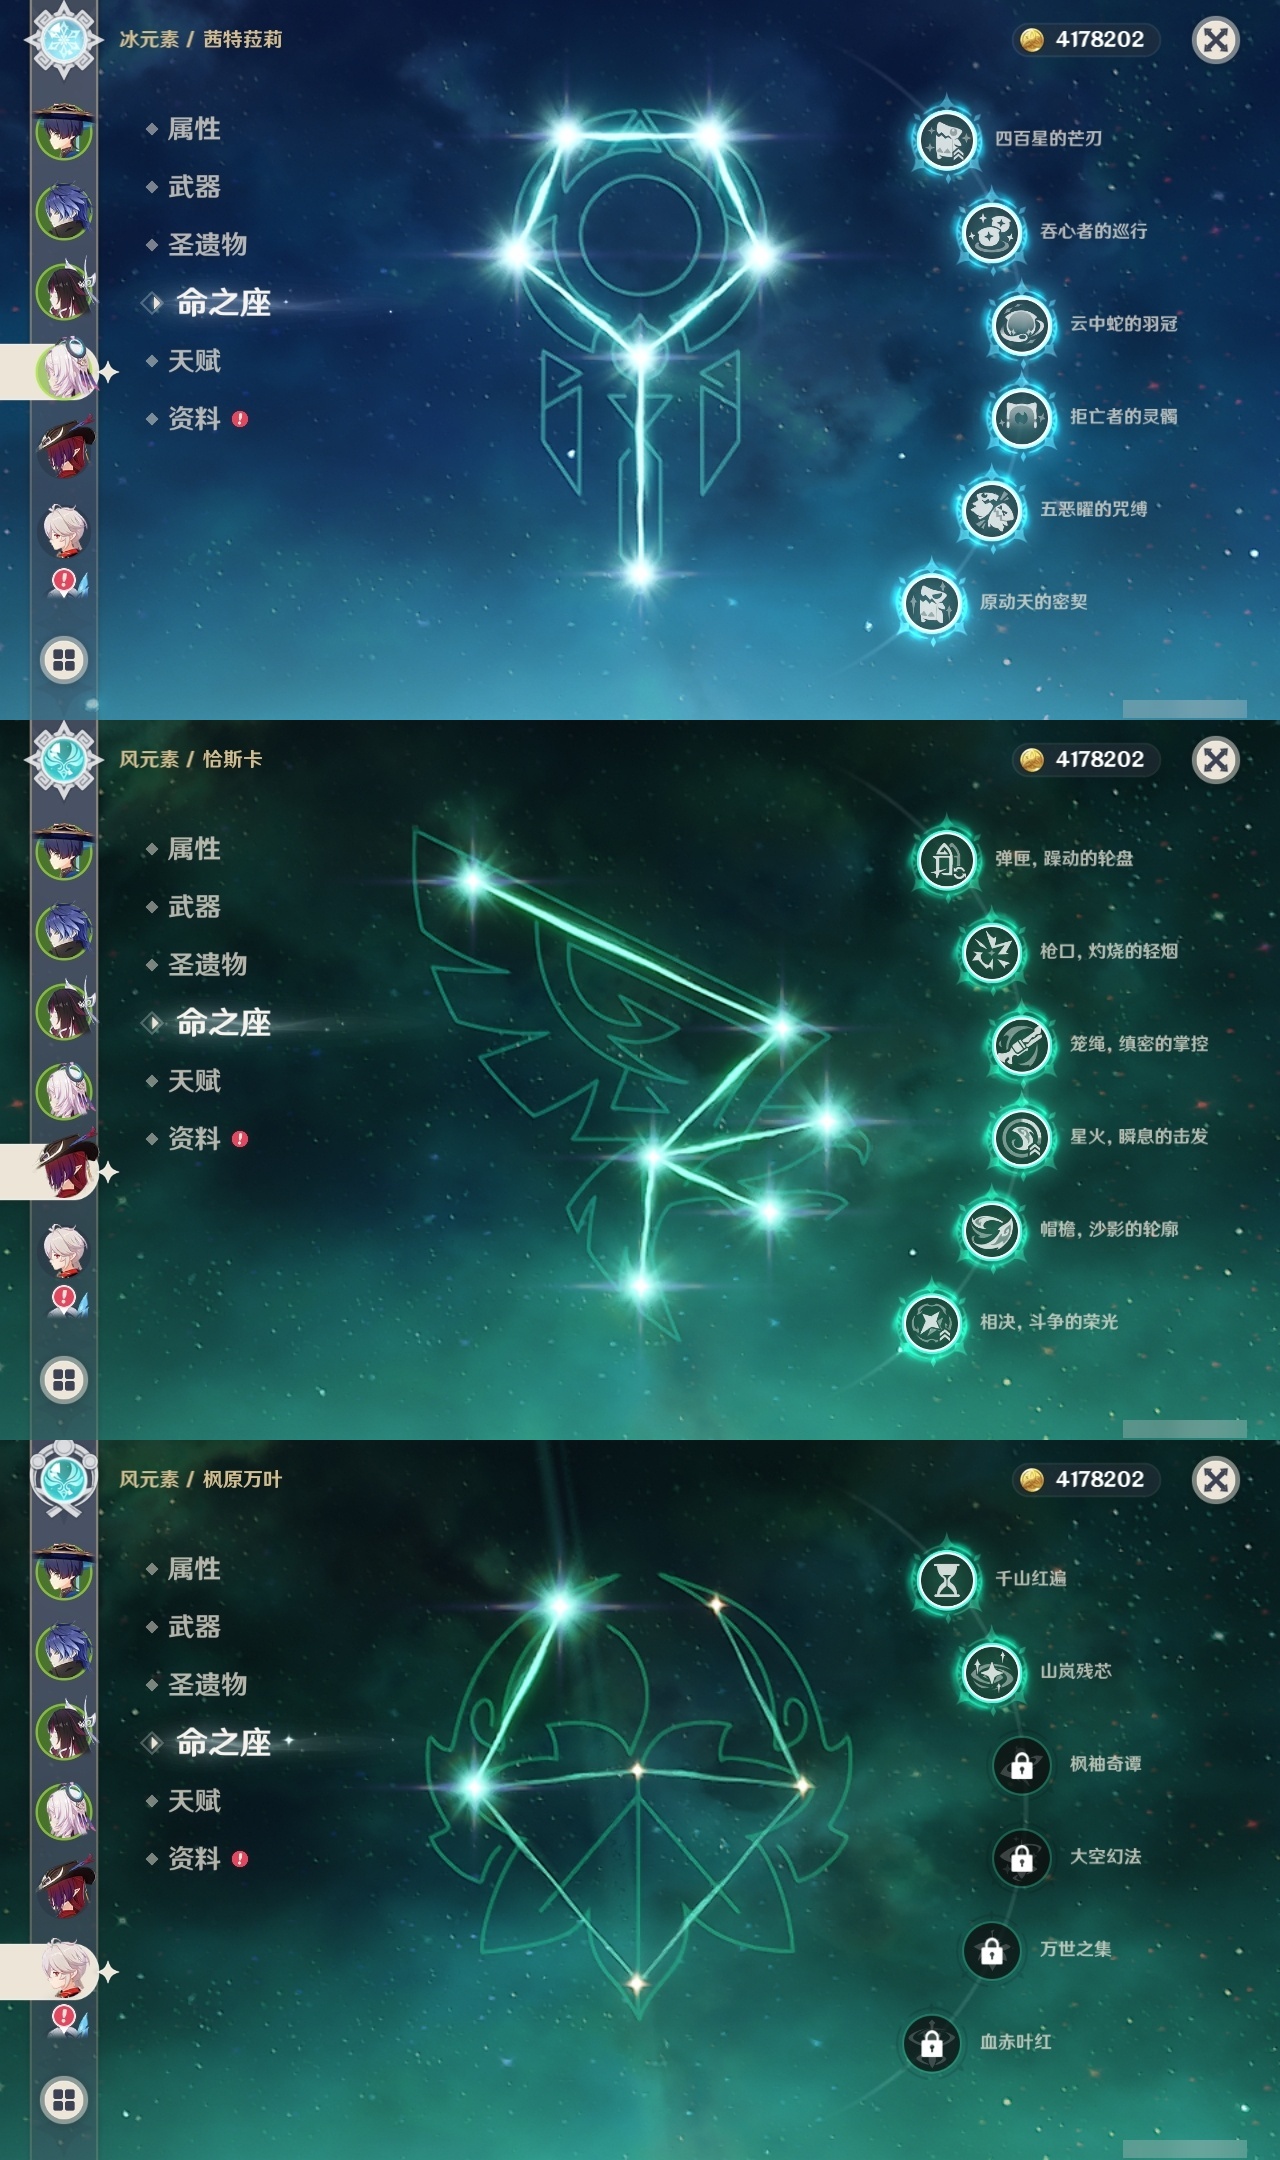The image size is (1280, 2160).
Task: Select the 吞心者的巡行 constellation node
Action: coord(991,232)
